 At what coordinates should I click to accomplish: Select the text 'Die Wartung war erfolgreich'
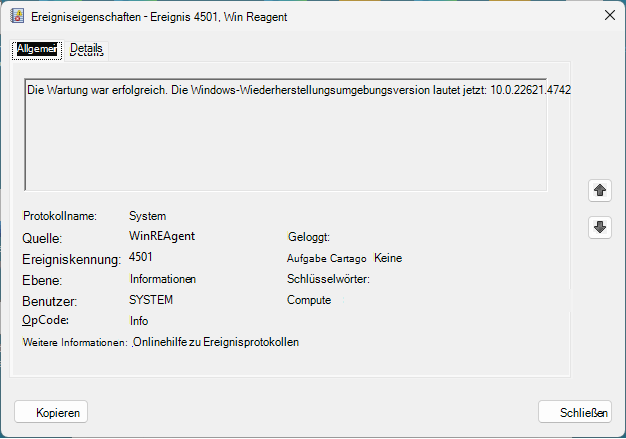[97, 90]
